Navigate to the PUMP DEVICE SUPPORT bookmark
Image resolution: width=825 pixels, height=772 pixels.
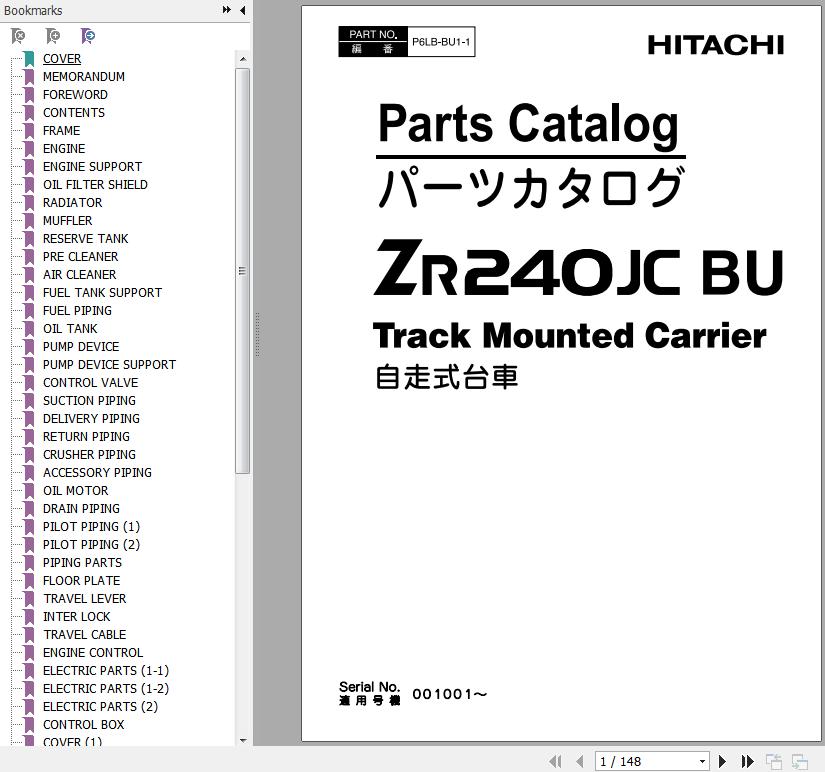click(109, 365)
